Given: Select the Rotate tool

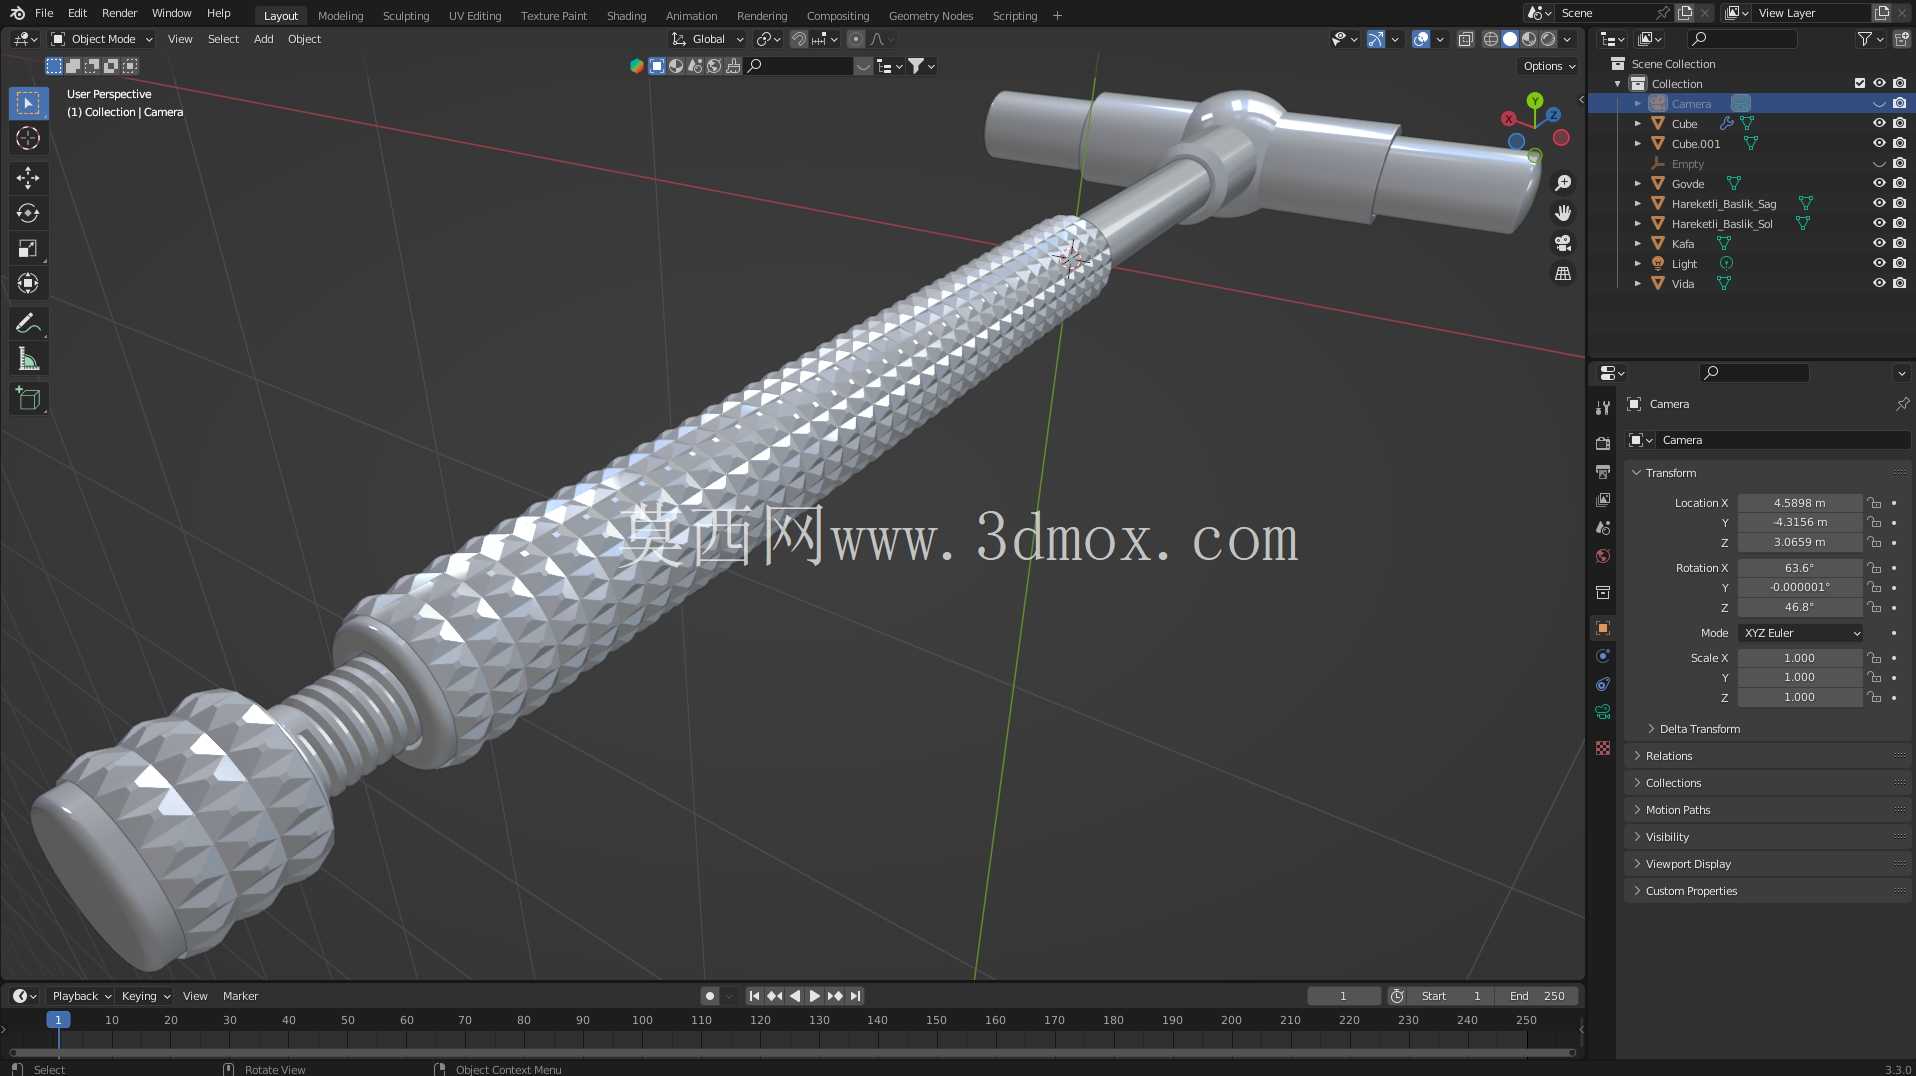Looking at the screenshot, I should pos(28,213).
